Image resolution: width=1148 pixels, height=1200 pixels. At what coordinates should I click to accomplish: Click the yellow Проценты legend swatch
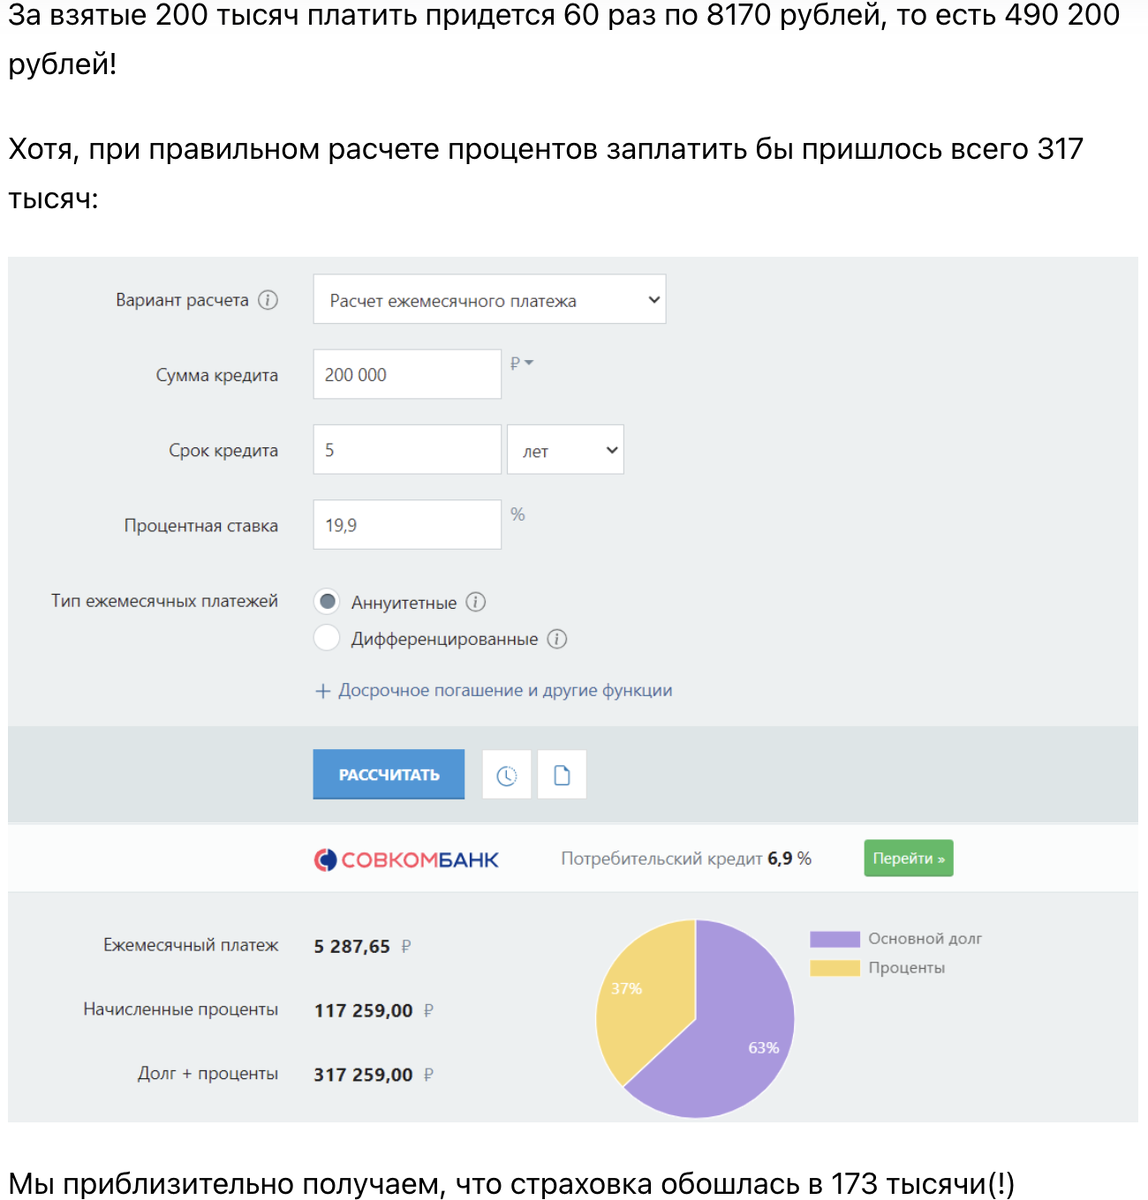point(833,967)
